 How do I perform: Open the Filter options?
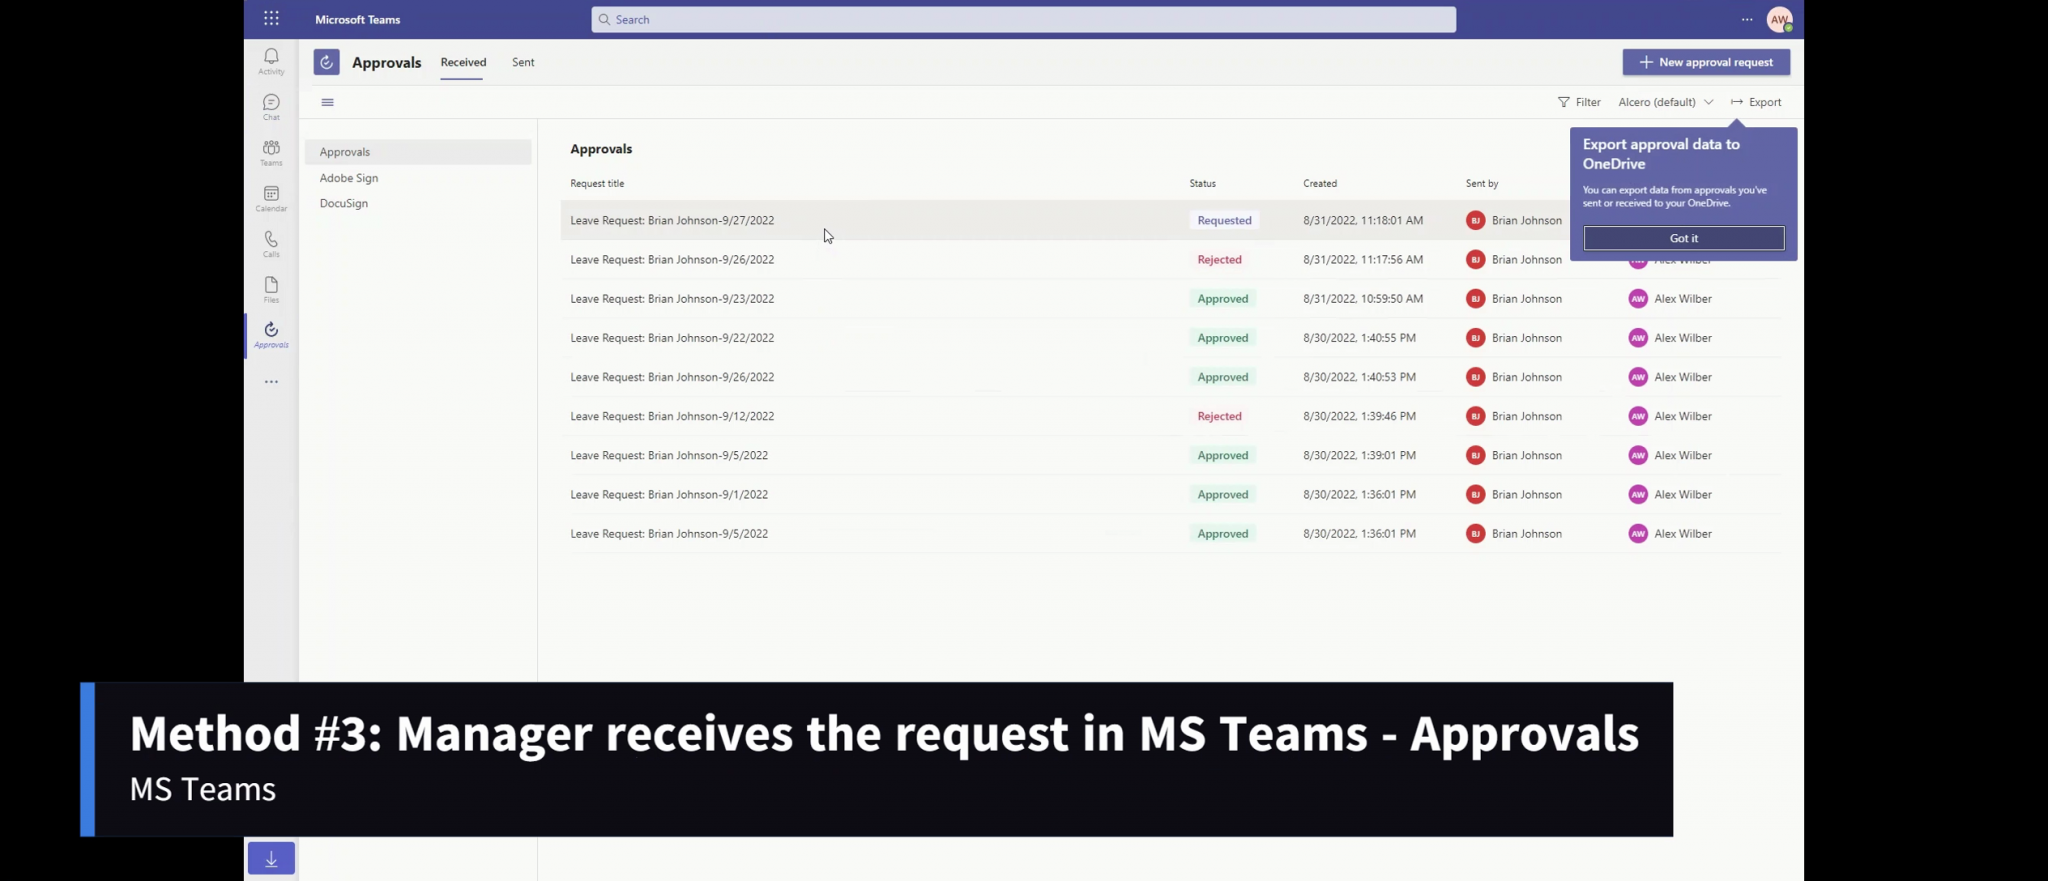[x=1579, y=102]
